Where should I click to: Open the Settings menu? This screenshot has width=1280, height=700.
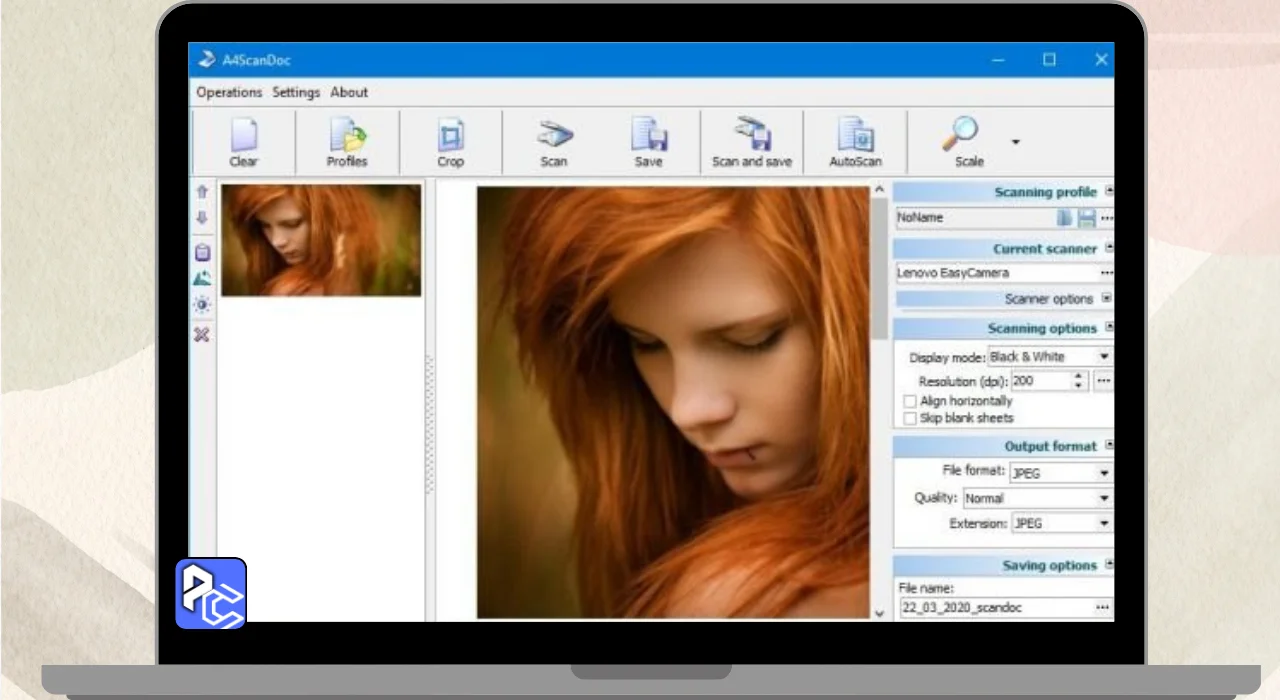coord(296,92)
